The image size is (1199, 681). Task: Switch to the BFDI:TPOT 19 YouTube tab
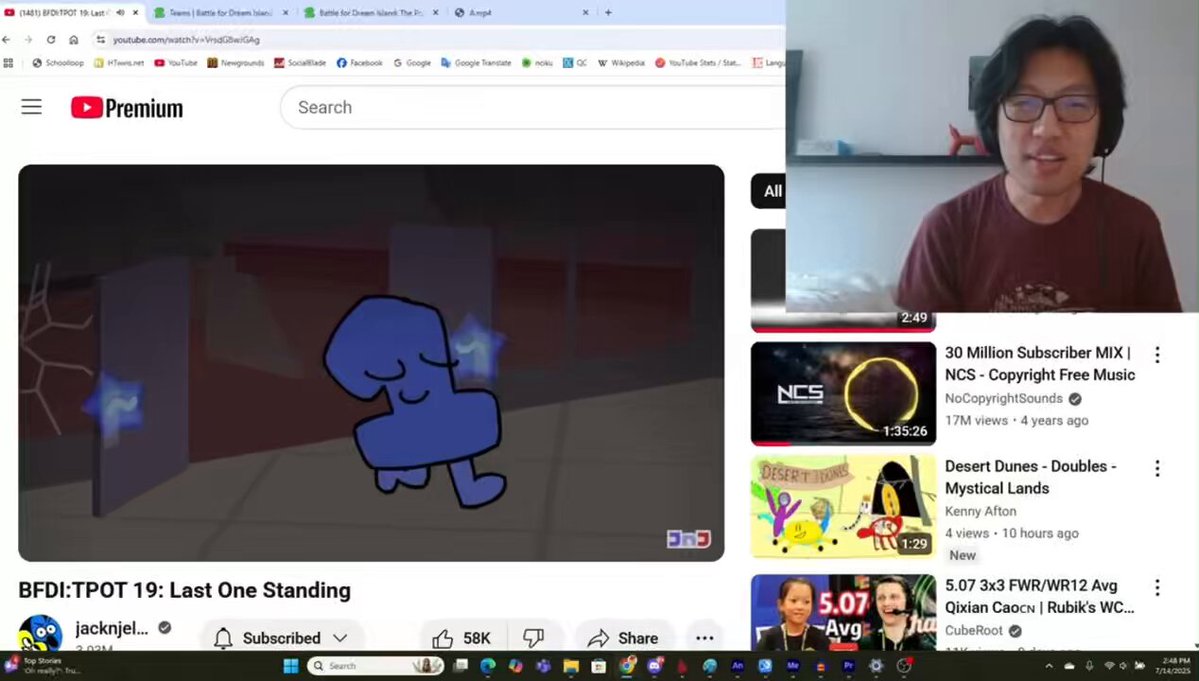point(73,13)
